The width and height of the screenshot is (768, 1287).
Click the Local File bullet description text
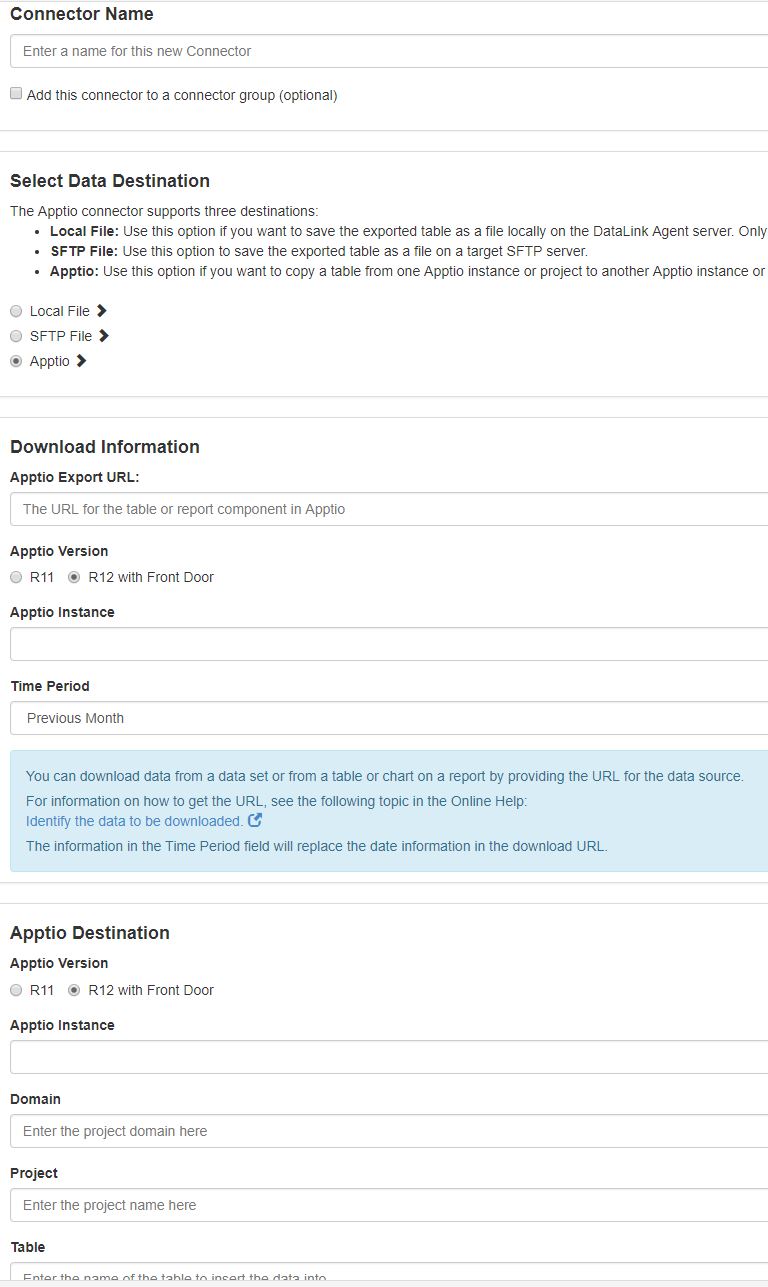click(408, 231)
